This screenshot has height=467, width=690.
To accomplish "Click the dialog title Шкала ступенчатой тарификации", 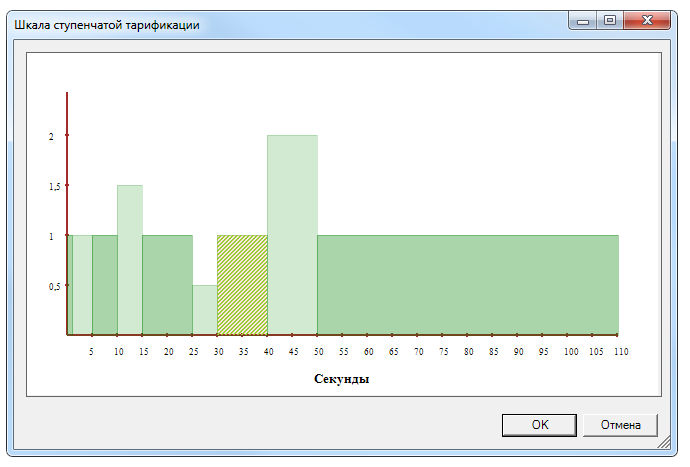I will click(107, 25).
